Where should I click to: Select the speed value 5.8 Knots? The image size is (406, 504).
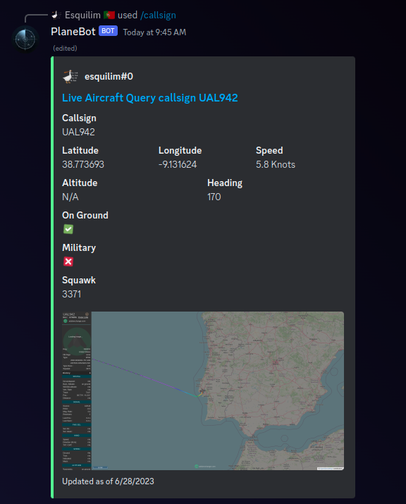click(275, 164)
